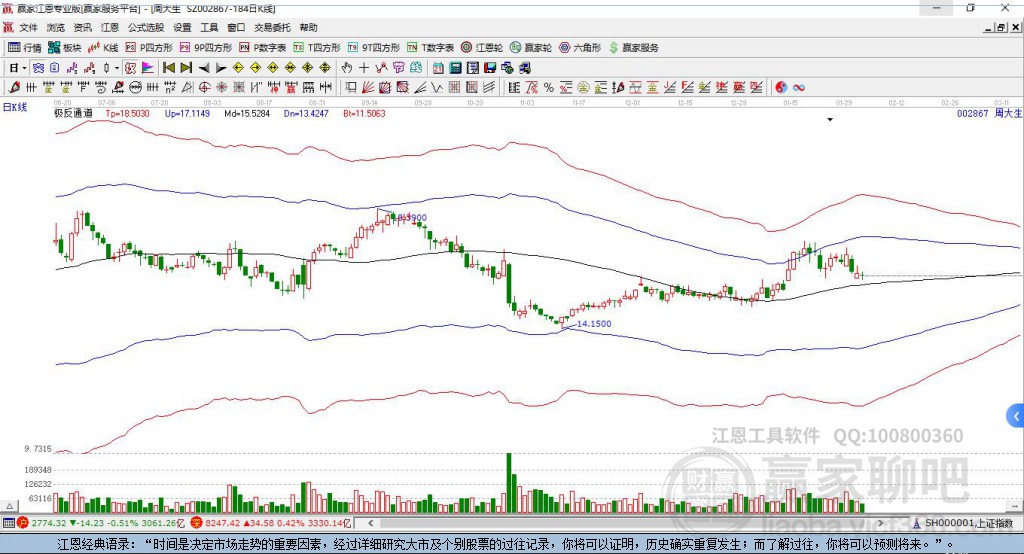Open the T四方形 tool
The height and width of the screenshot is (554, 1024).
317,48
